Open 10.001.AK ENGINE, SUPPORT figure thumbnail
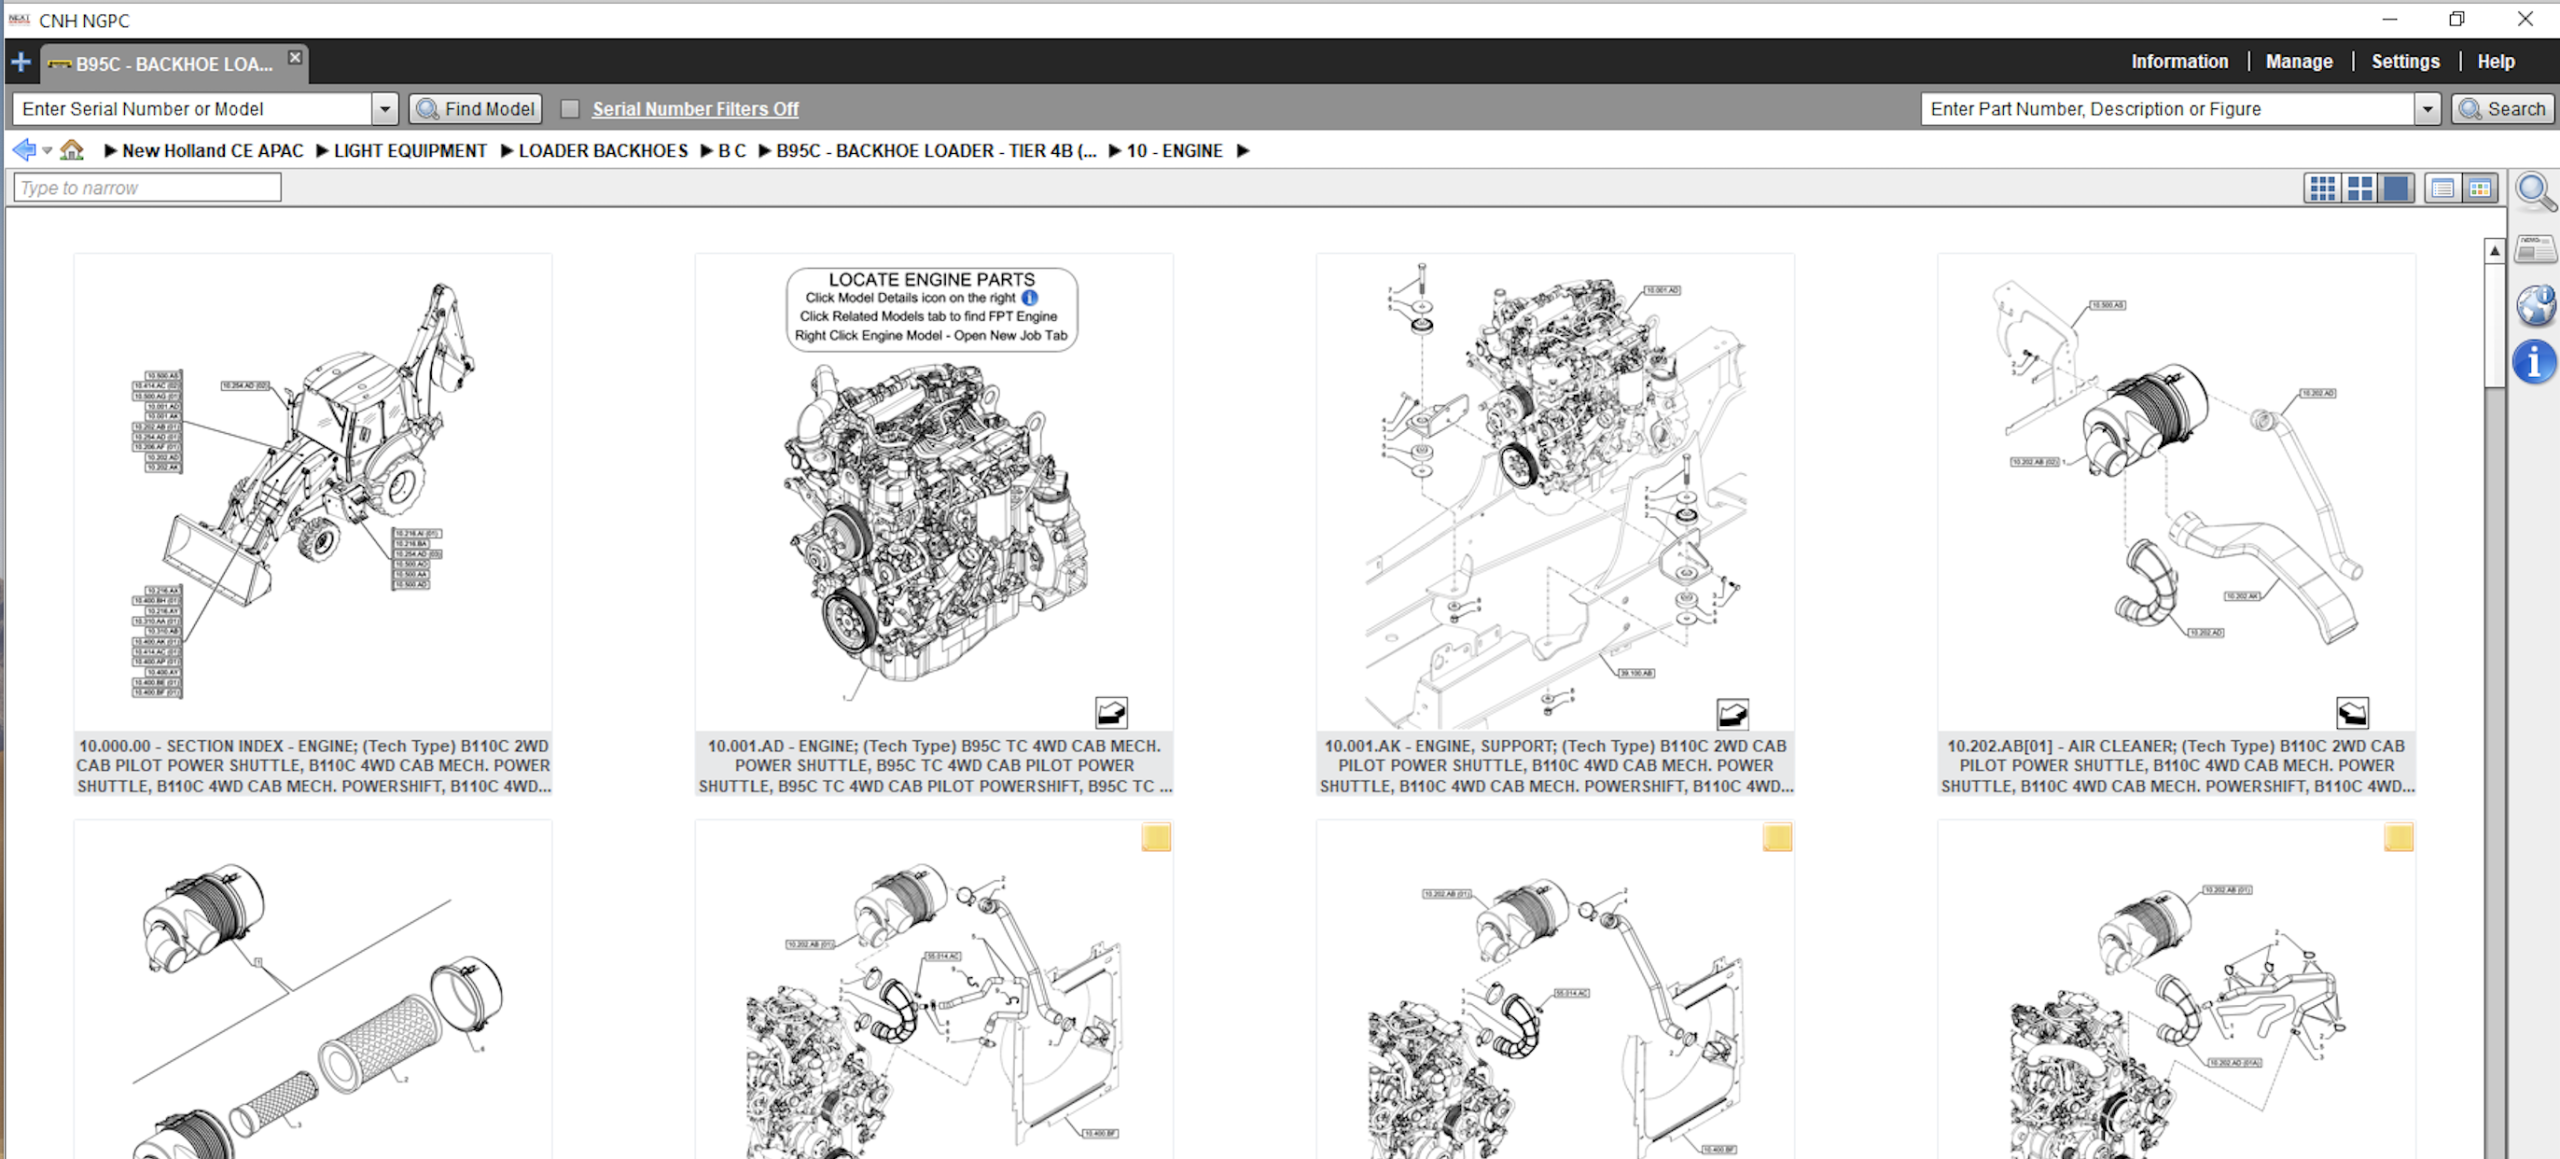This screenshot has height=1159, width=2560. [x=1555, y=492]
